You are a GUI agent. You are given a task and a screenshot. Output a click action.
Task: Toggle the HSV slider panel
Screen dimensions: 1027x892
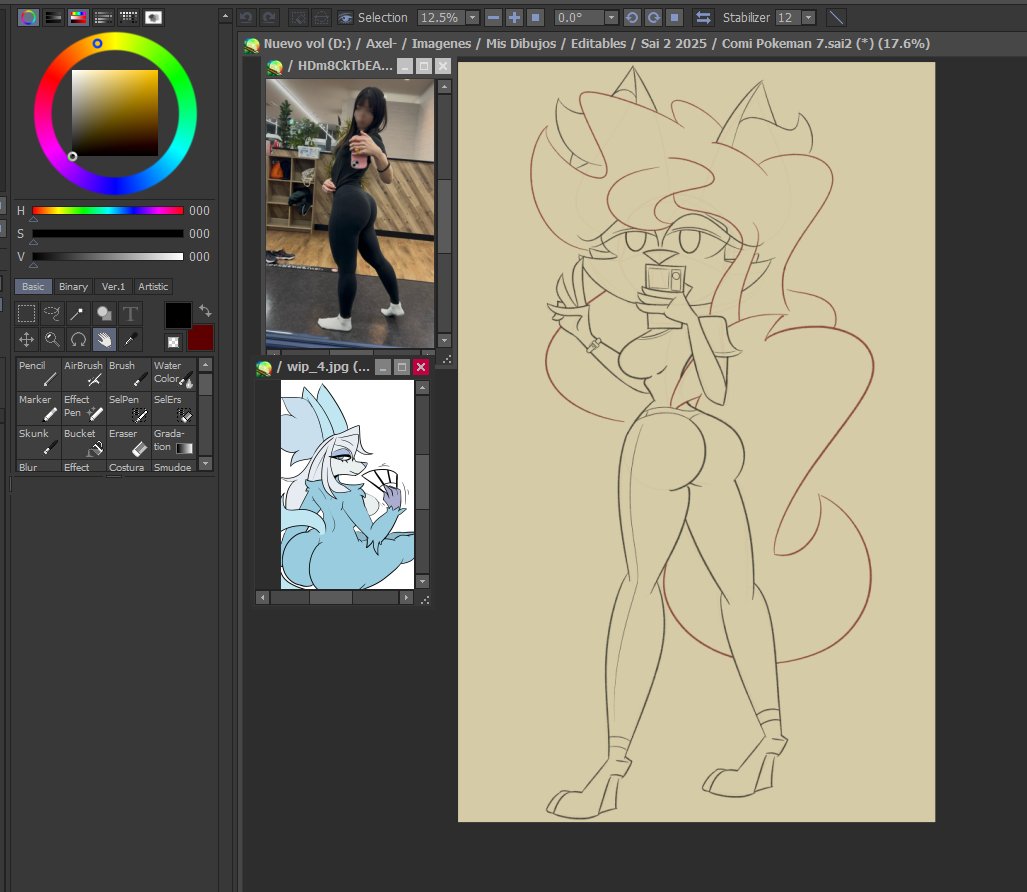(78, 17)
